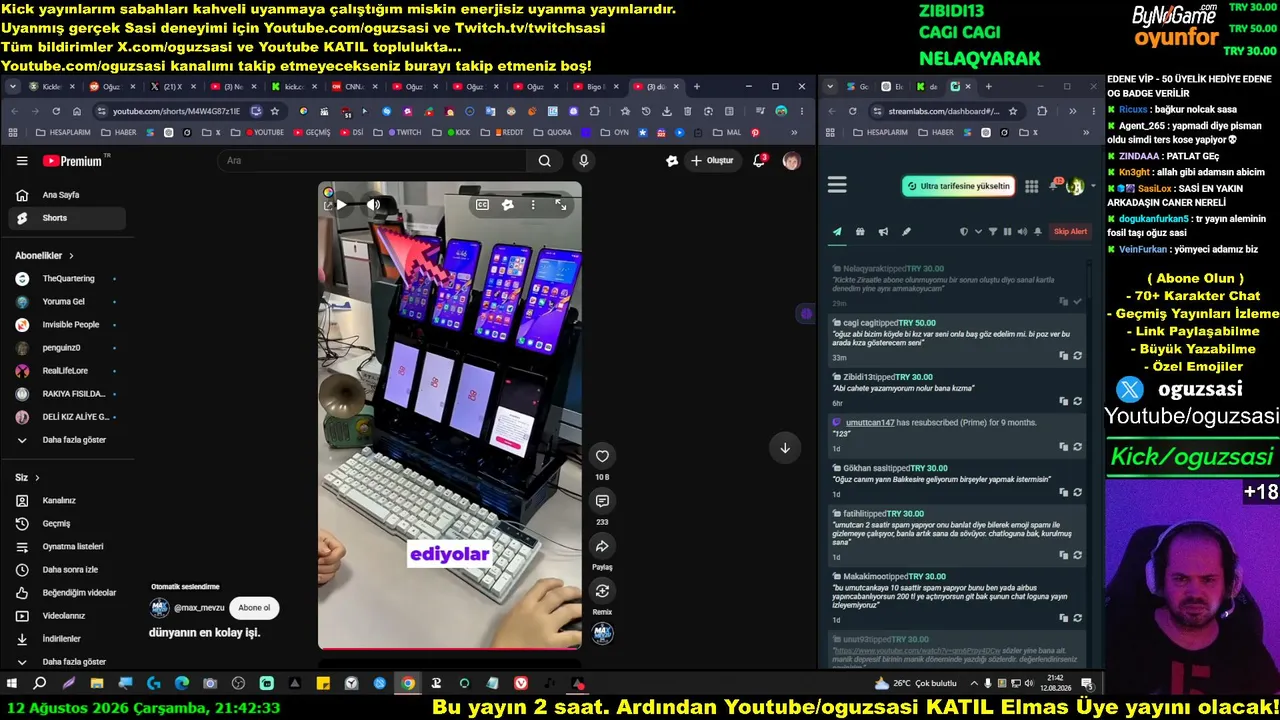Screen dimensions: 1280x720
Task: Go to Ana Sayfa in YouTube sidebar
Action: [x=68, y=195]
